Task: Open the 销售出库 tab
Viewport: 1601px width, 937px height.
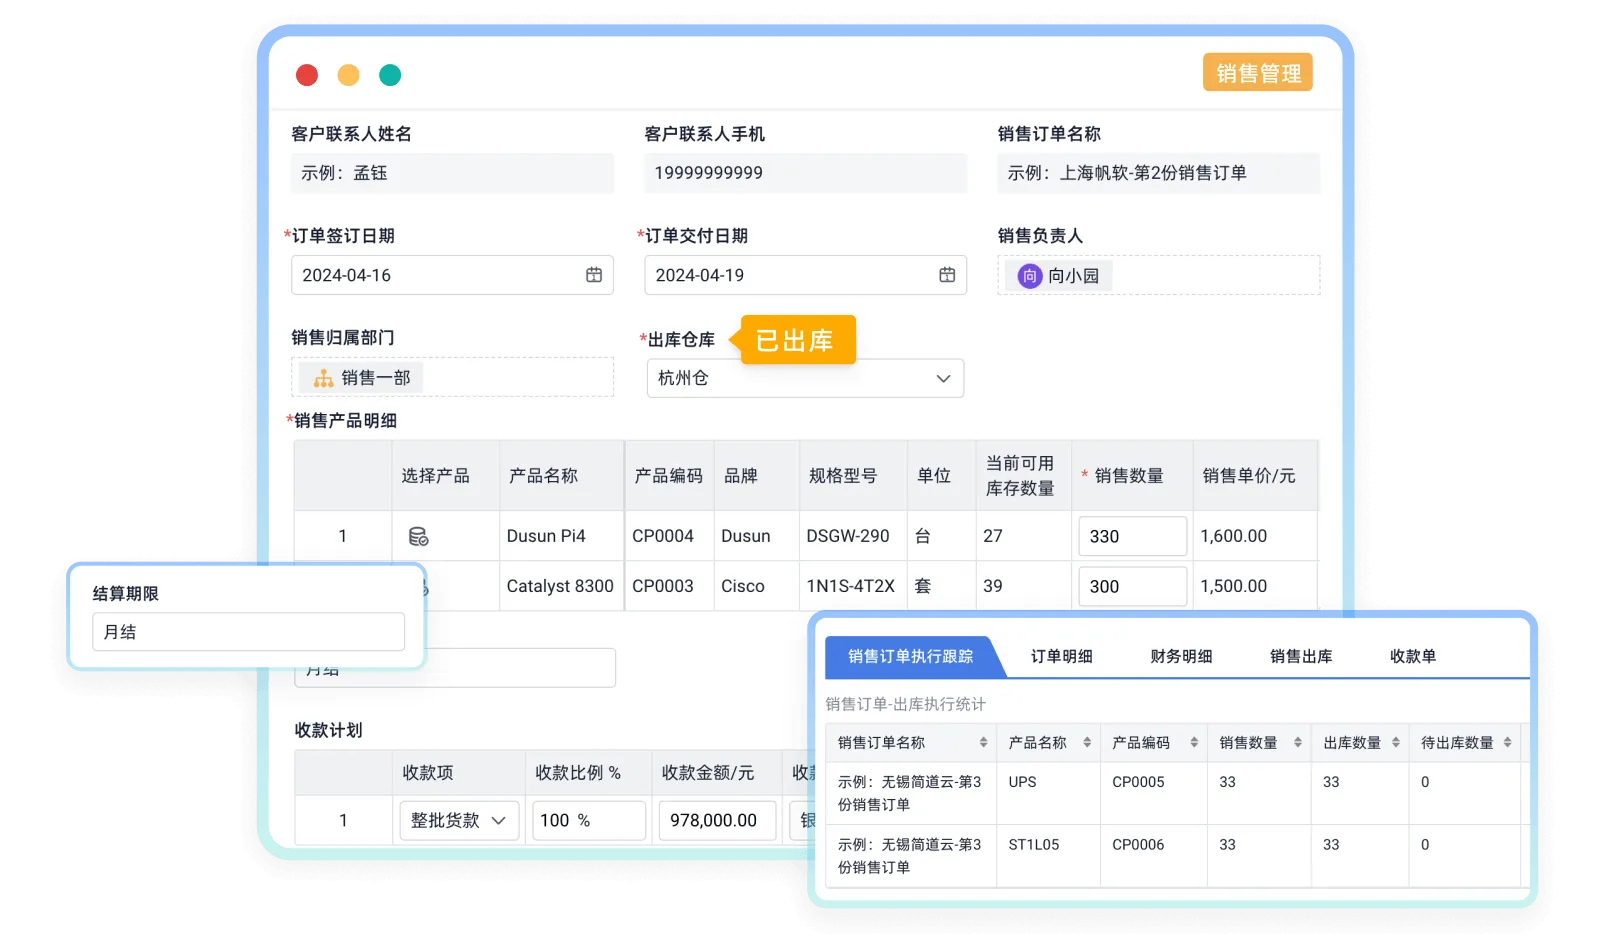Action: click(1300, 656)
